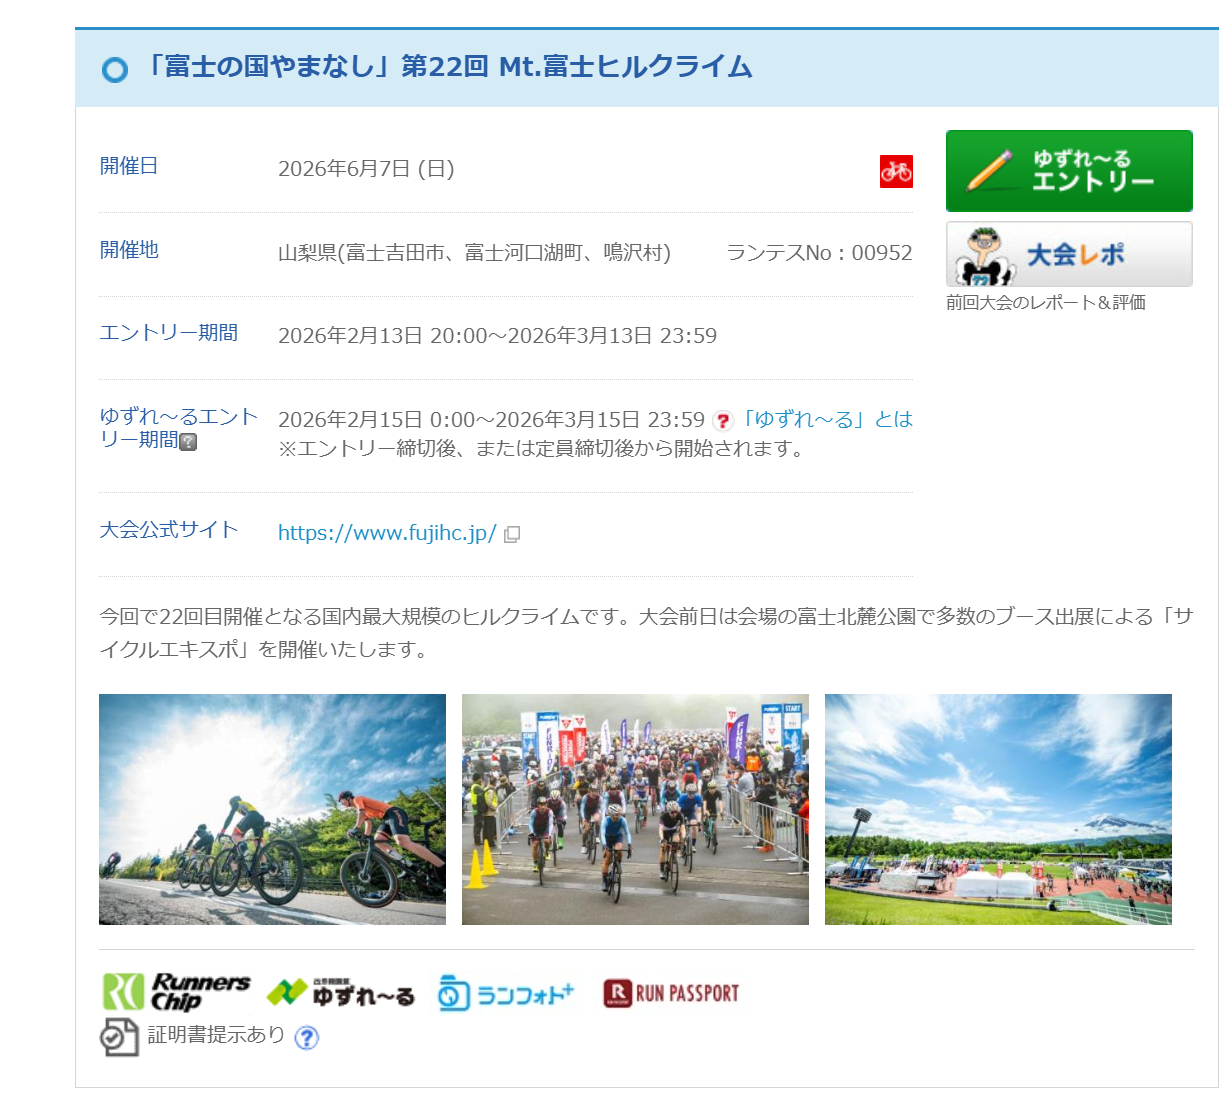Click the gray help icon beside ゆずれ～るエントリー期間
Image resolution: width=1227 pixels, height=1096 pixels.
(x=188, y=441)
